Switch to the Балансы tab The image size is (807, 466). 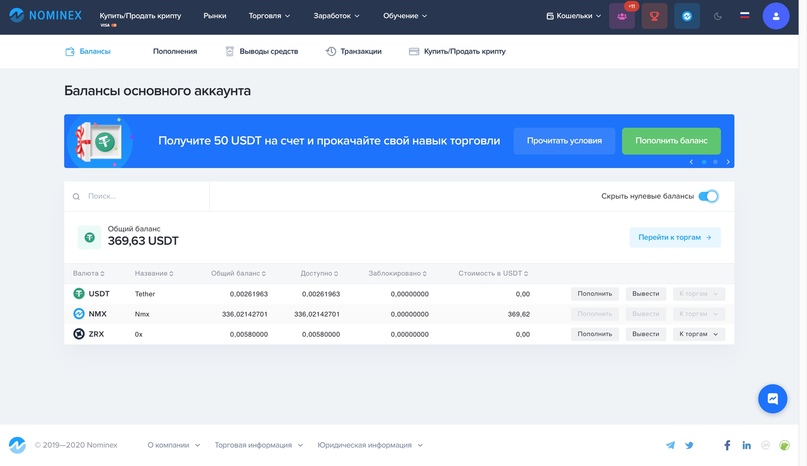[x=88, y=51]
